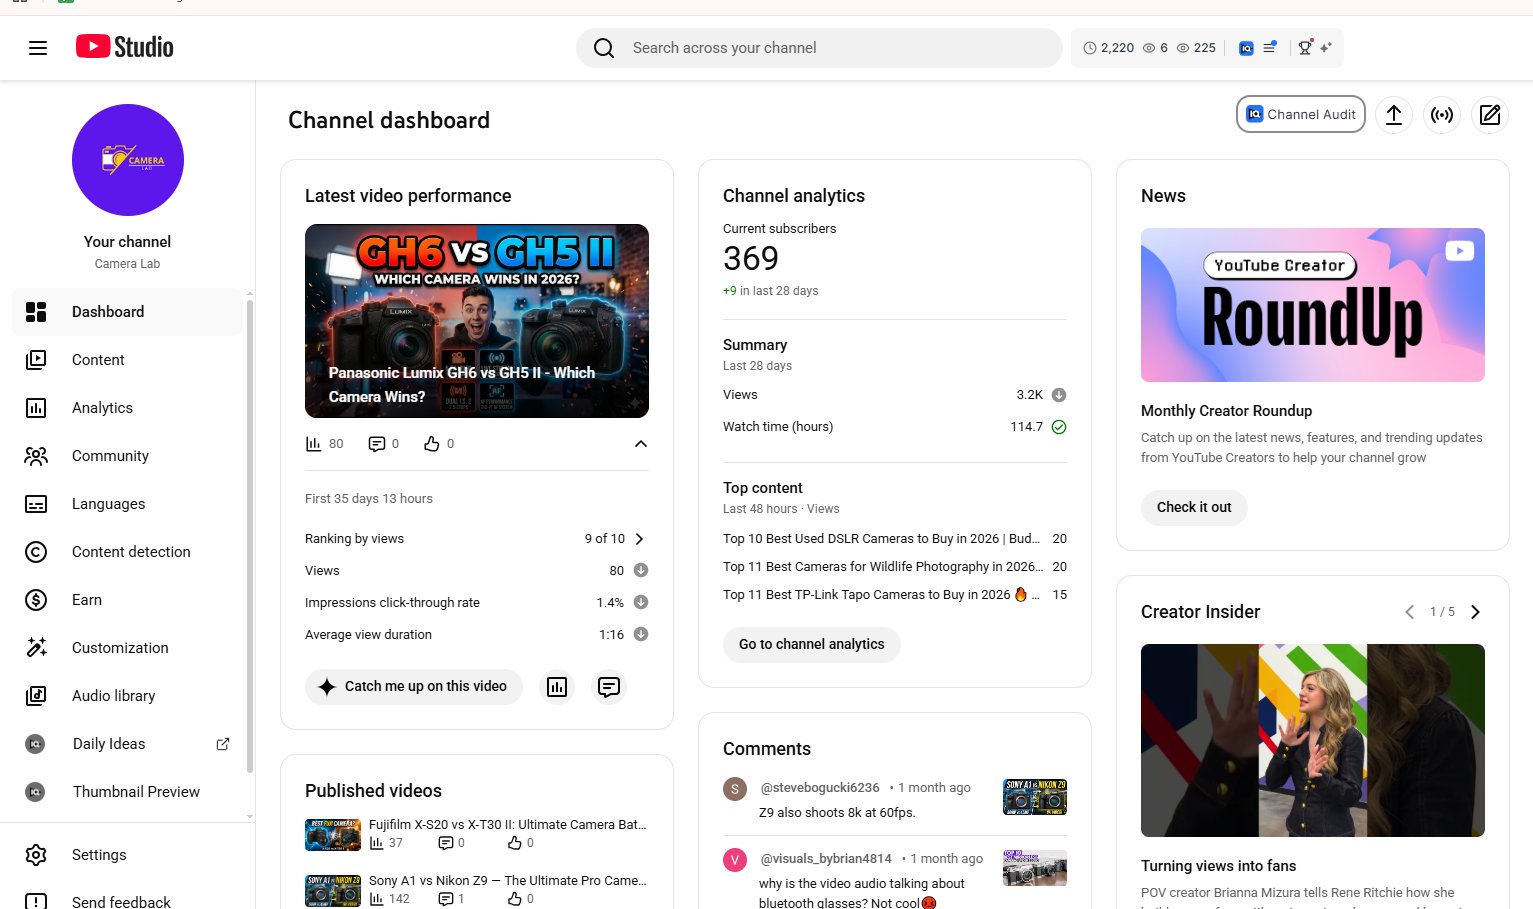Screen dimensions: 1533x909
Task: Open Community in the sidebar
Action: (127, 456)
